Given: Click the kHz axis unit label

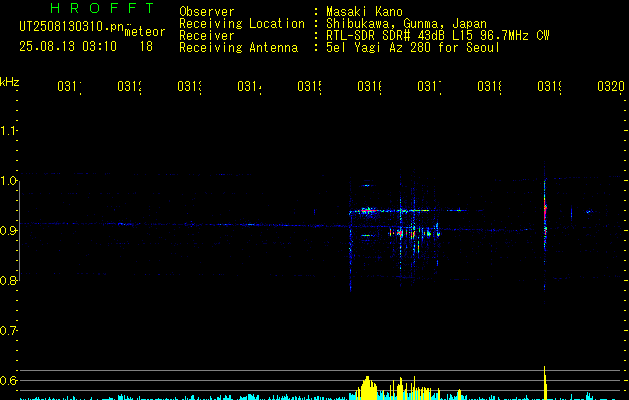Looking at the screenshot, I should click(x=9, y=82).
